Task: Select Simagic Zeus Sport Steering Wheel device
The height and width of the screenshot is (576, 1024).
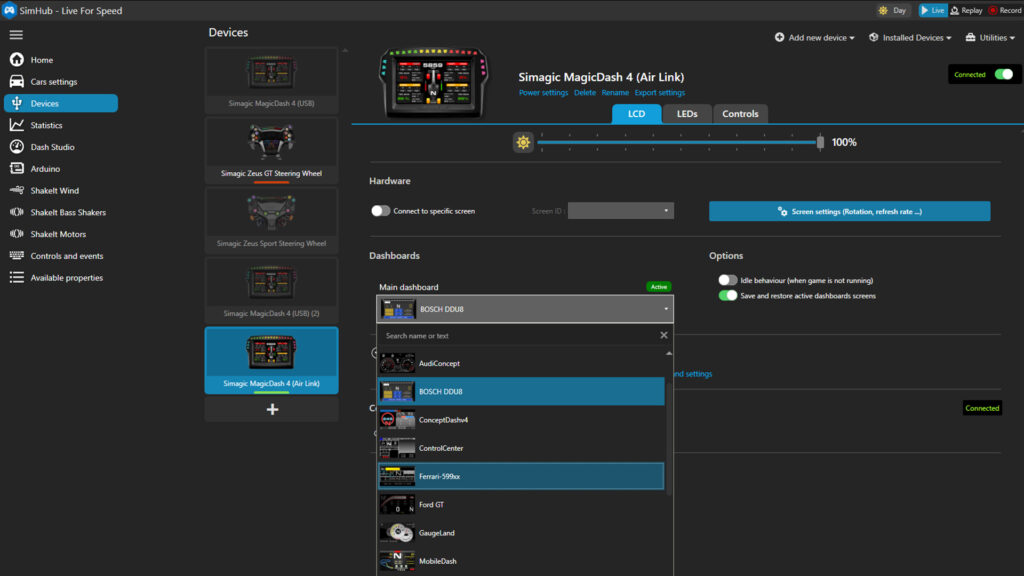Action: pyautogui.click(x=271, y=220)
